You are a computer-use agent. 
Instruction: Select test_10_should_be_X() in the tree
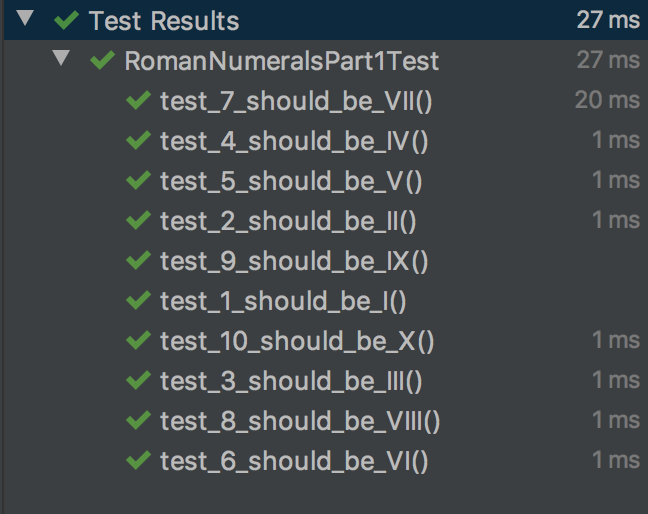297,341
